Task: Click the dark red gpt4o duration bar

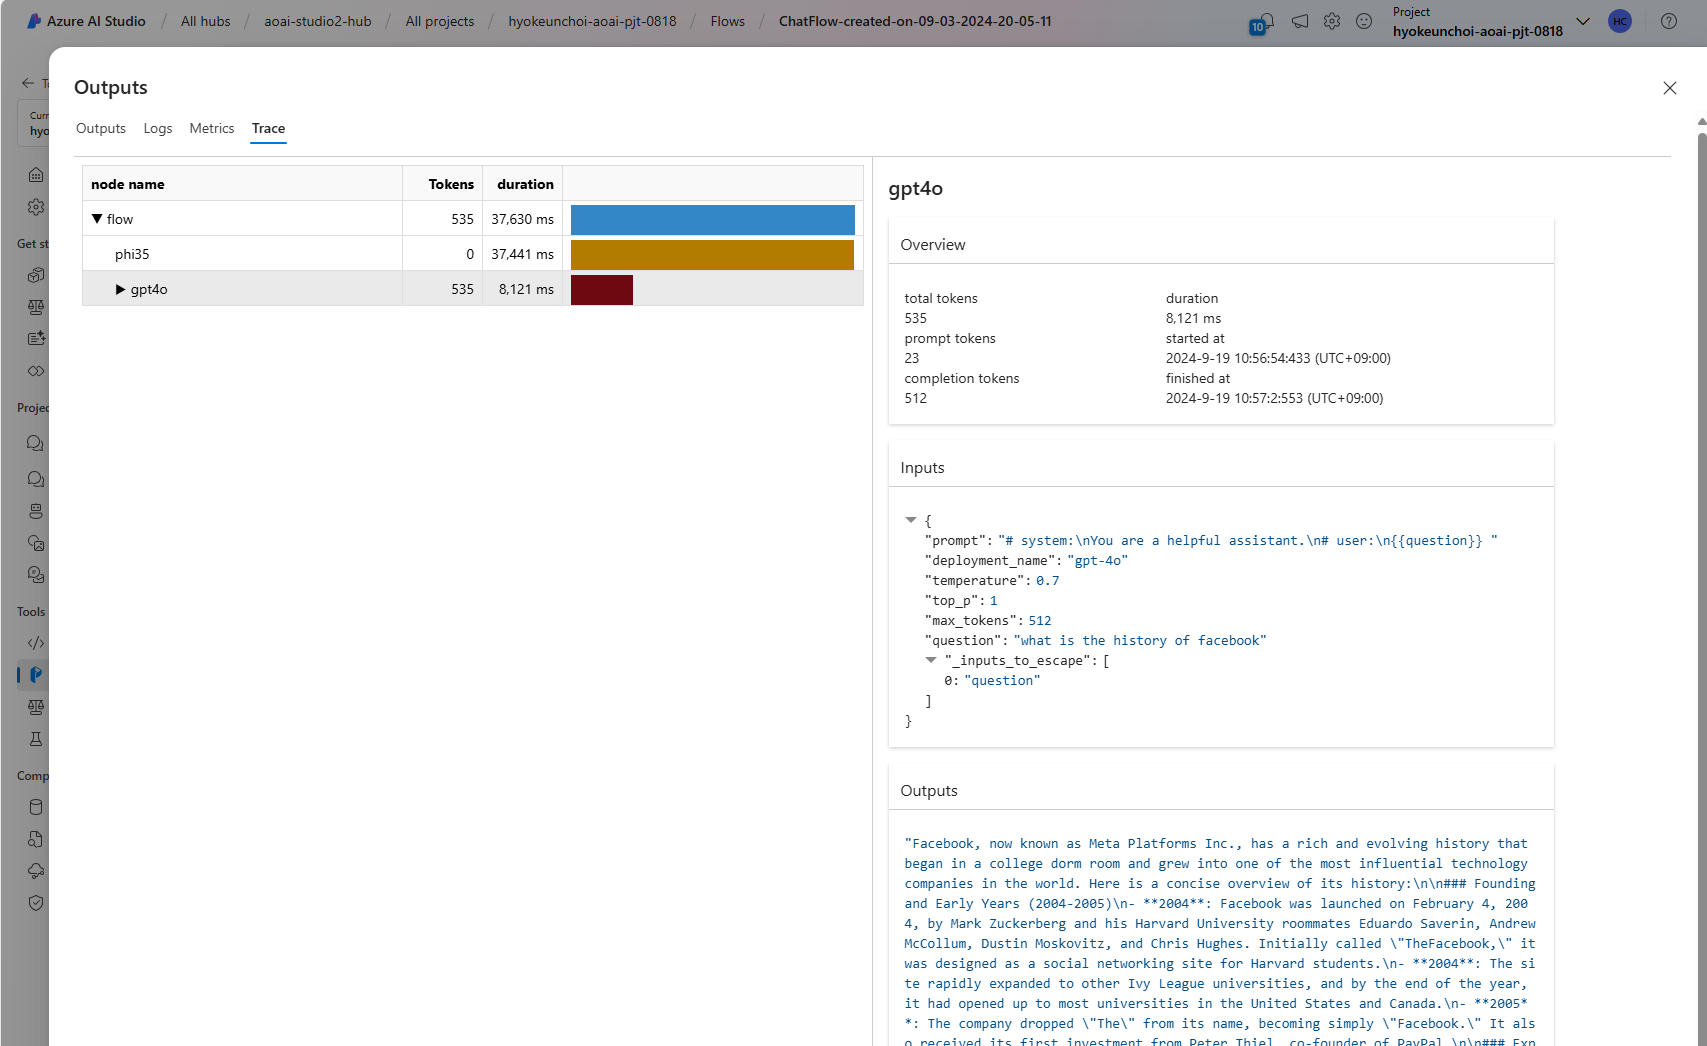Action: coord(602,290)
